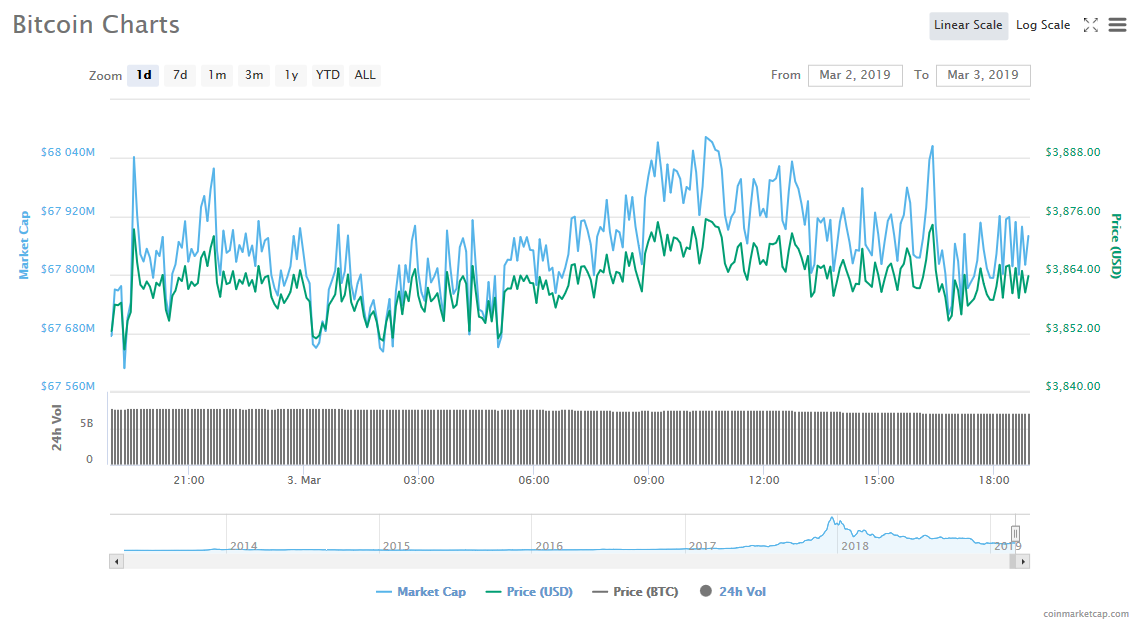Click the From date field

pyautogui.click(x=854, y=75)
